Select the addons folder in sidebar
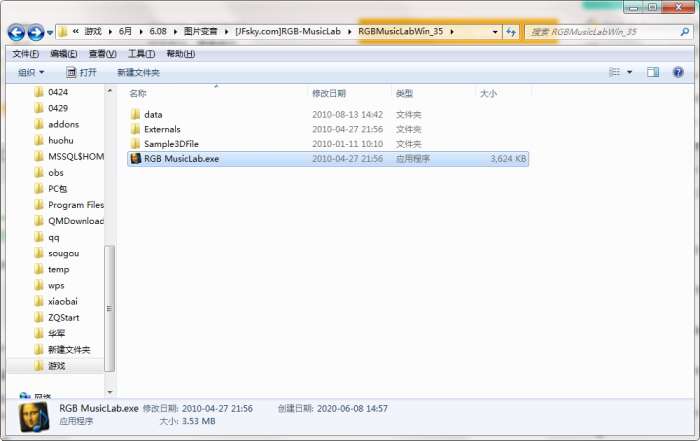This screenshot has width=700, height=441. [63, 125]
